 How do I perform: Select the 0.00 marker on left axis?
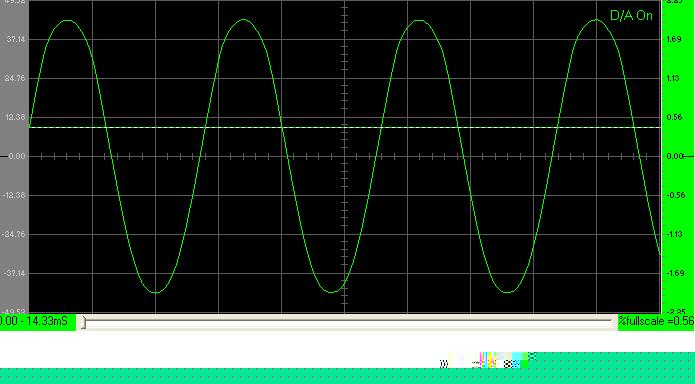[x=17, y=157]
